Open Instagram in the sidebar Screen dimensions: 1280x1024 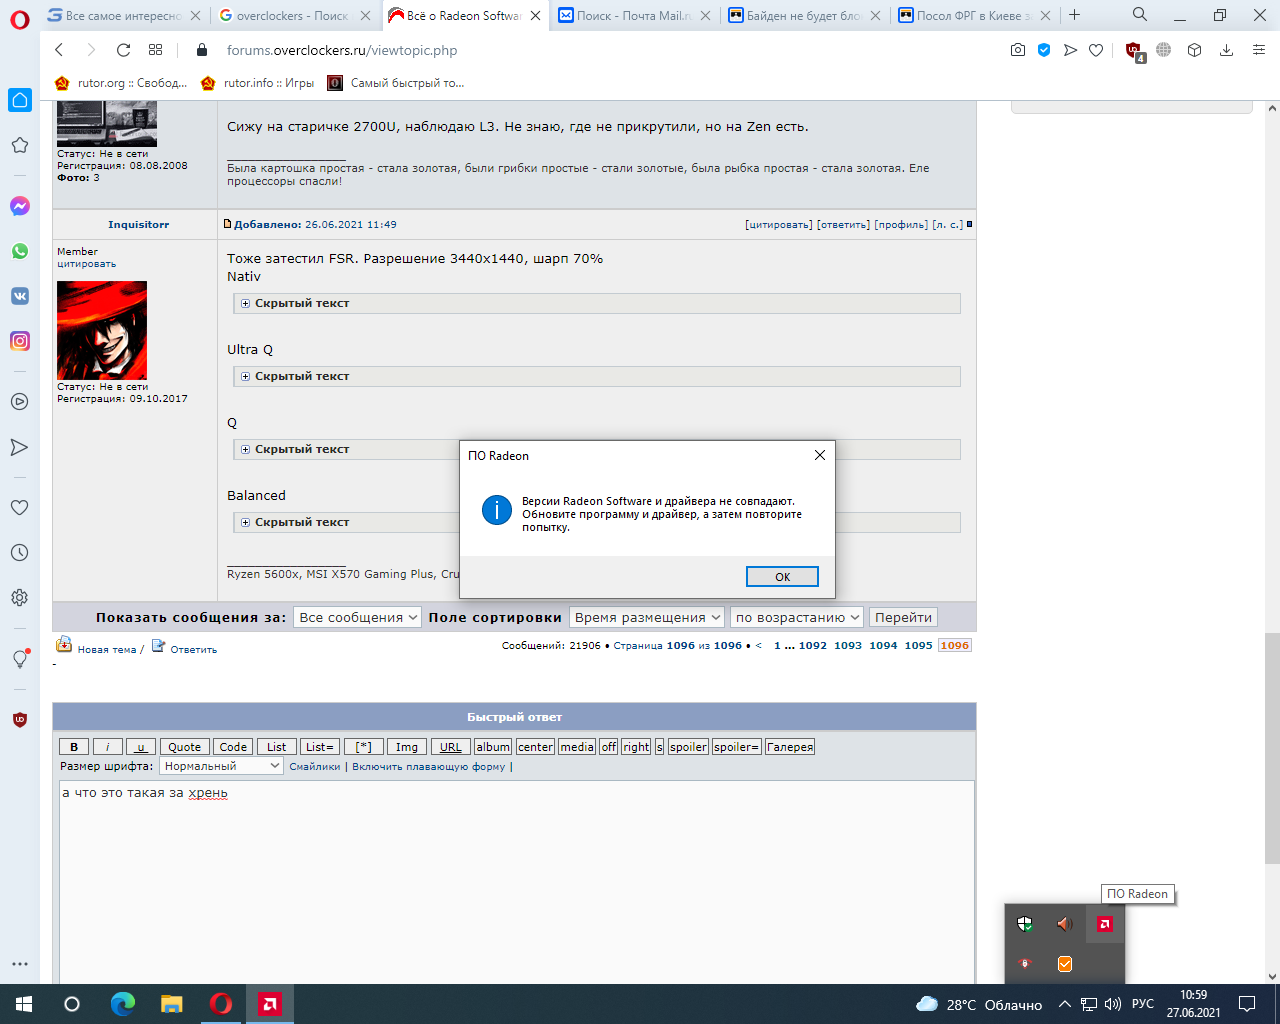pyautogui.click(x=20, y=341)
